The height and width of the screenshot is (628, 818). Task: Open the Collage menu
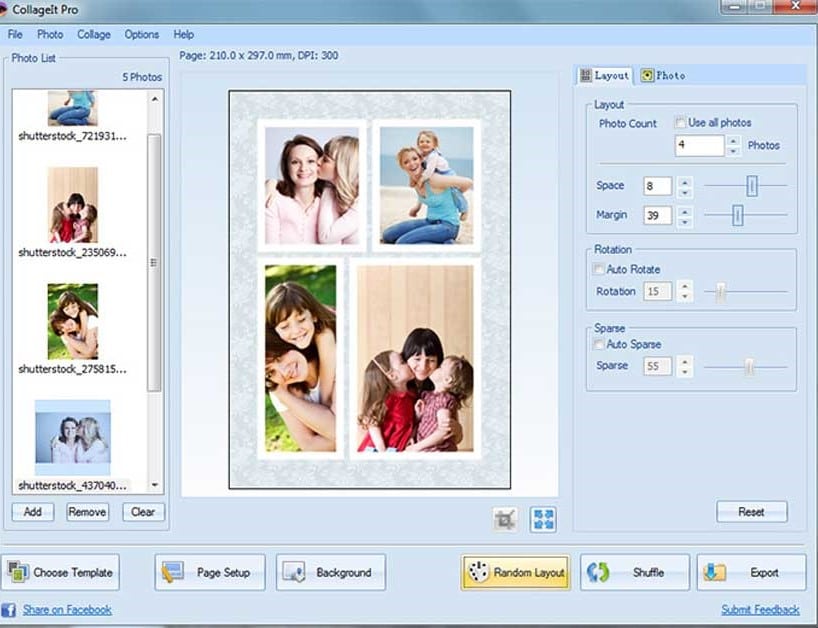94,34
